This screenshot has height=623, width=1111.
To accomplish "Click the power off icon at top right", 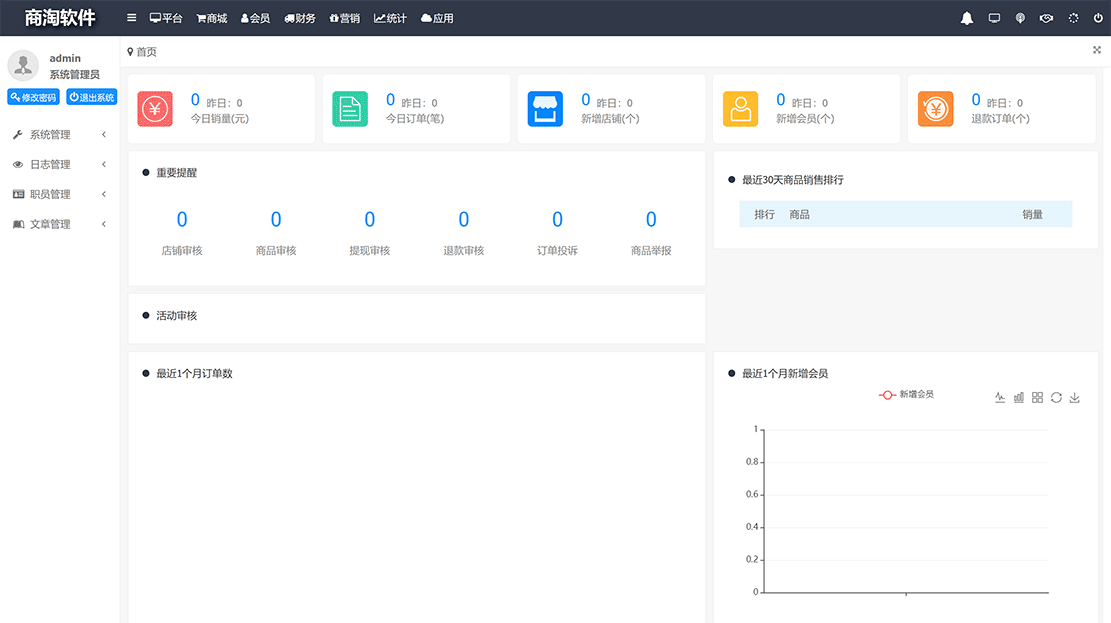I will [x=1098, y=17].
